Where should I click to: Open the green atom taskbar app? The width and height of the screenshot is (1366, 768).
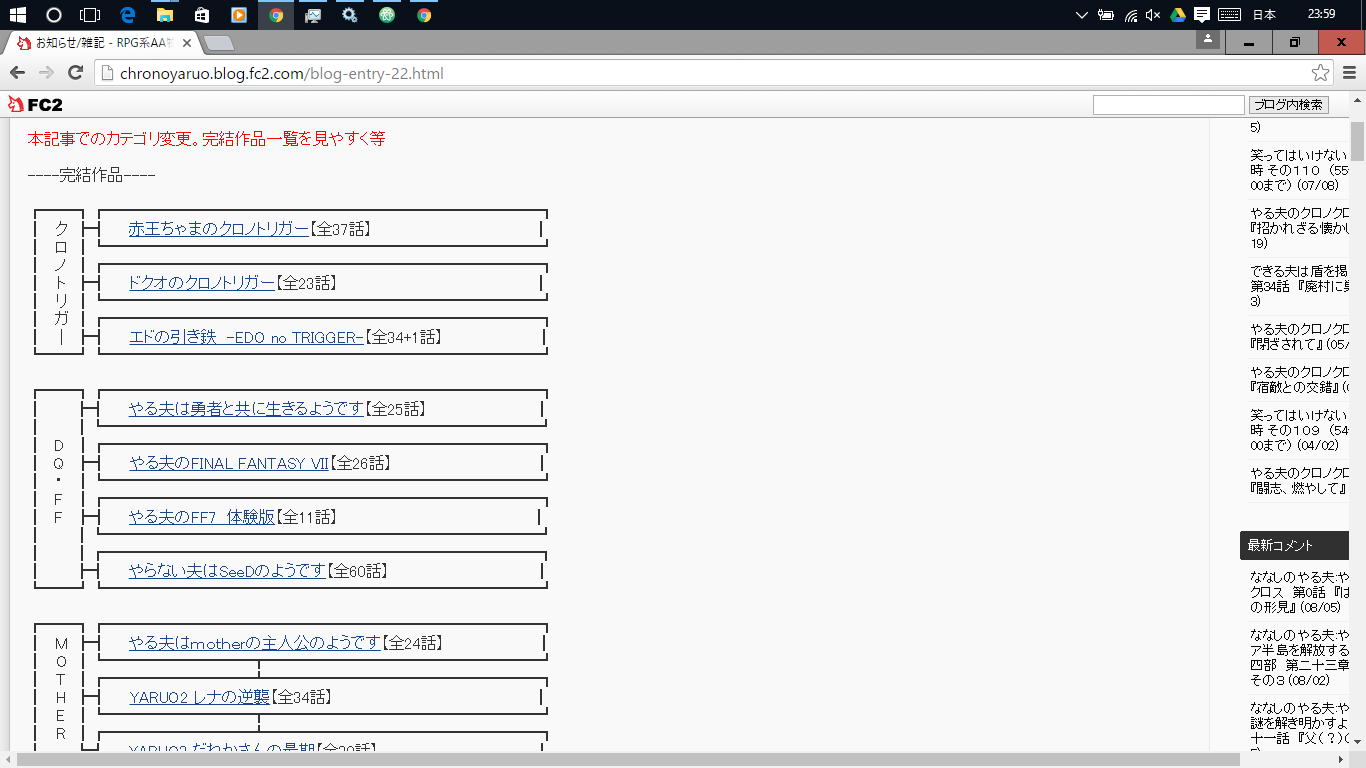point(387,15)
